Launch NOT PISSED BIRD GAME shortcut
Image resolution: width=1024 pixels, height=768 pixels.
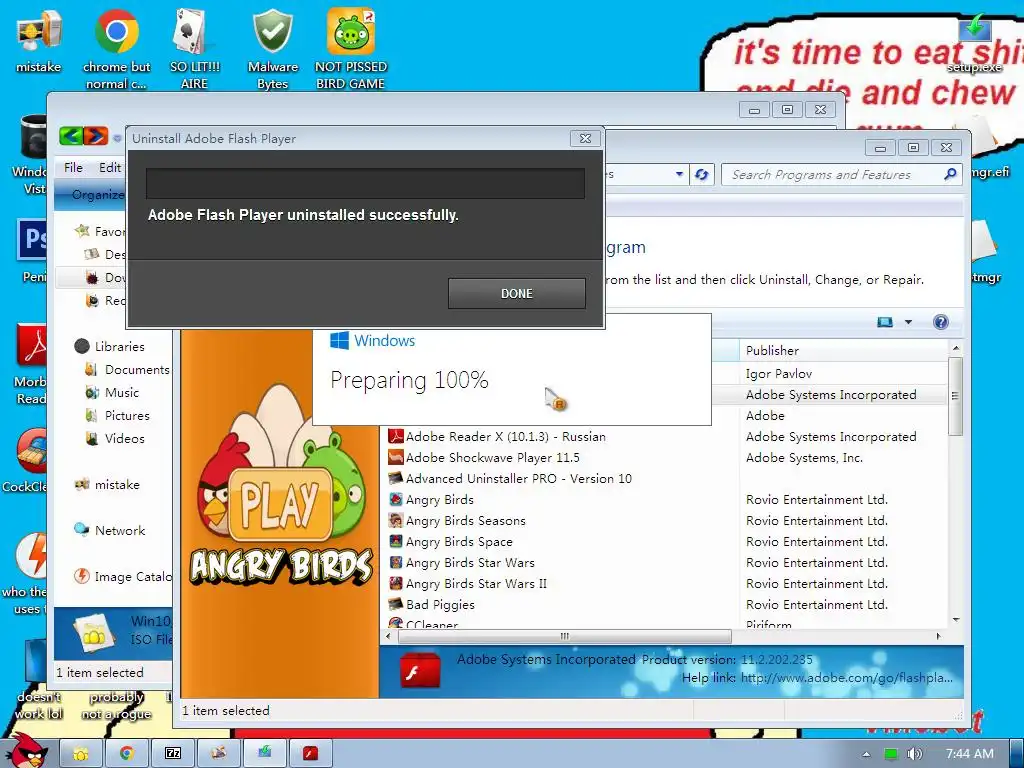coord(351,49)
